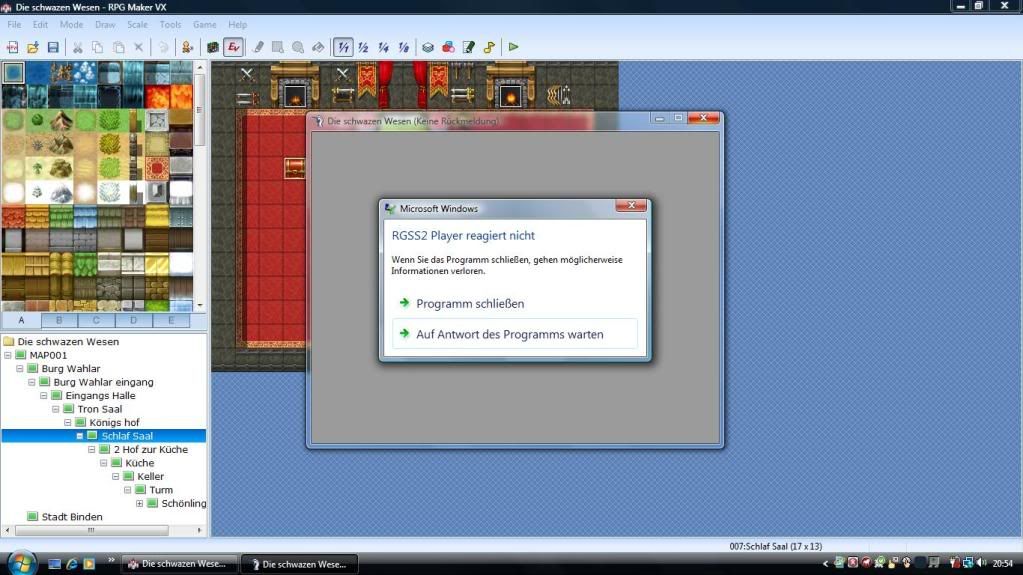Switch to Map editing mode icon
Screen dimensions: 1023x575
pos(213,47)
